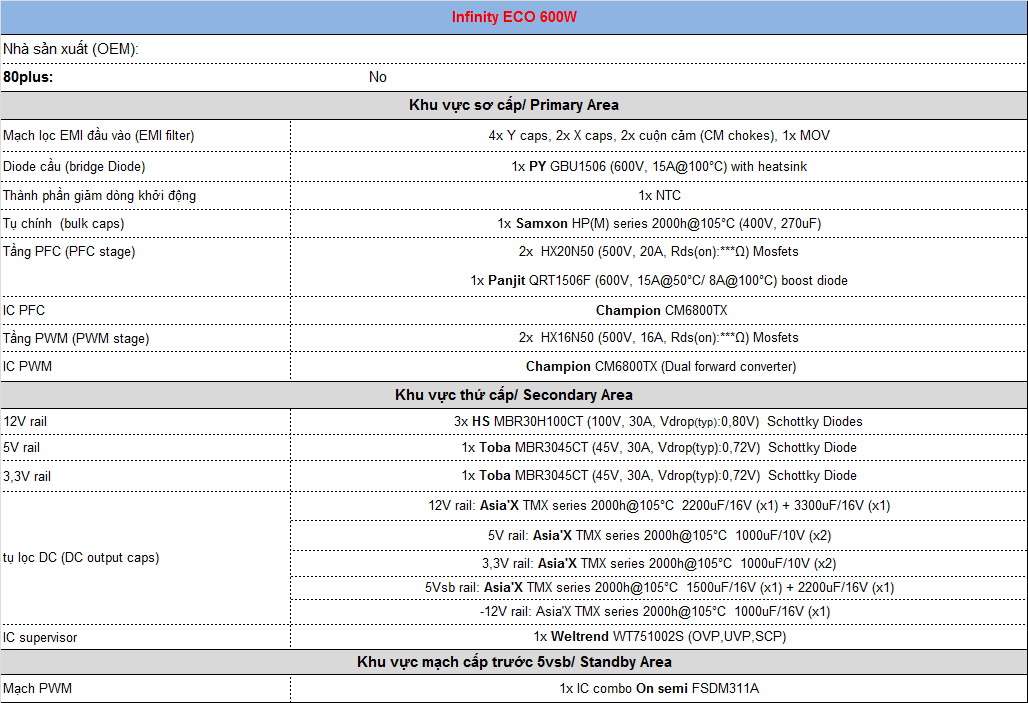
Task: Click "12V rail: Asia'X TMX series" cell
Action: pyautogui.click(x=659, y=506)
